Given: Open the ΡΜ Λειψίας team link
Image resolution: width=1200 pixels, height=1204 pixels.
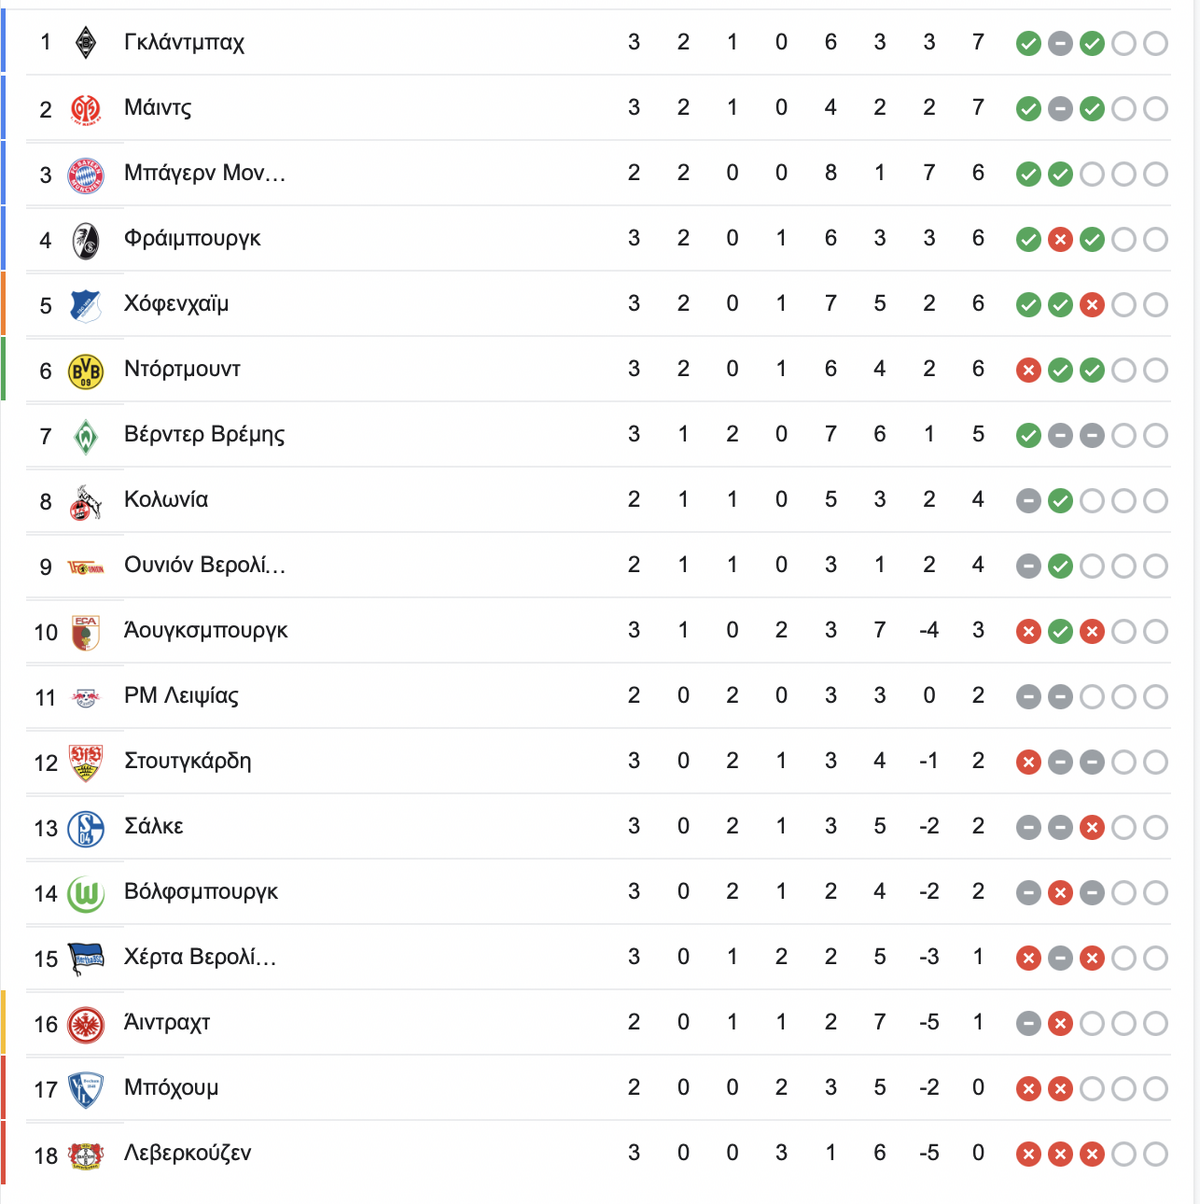Looking at the screenshot, I should coord(181,696).
